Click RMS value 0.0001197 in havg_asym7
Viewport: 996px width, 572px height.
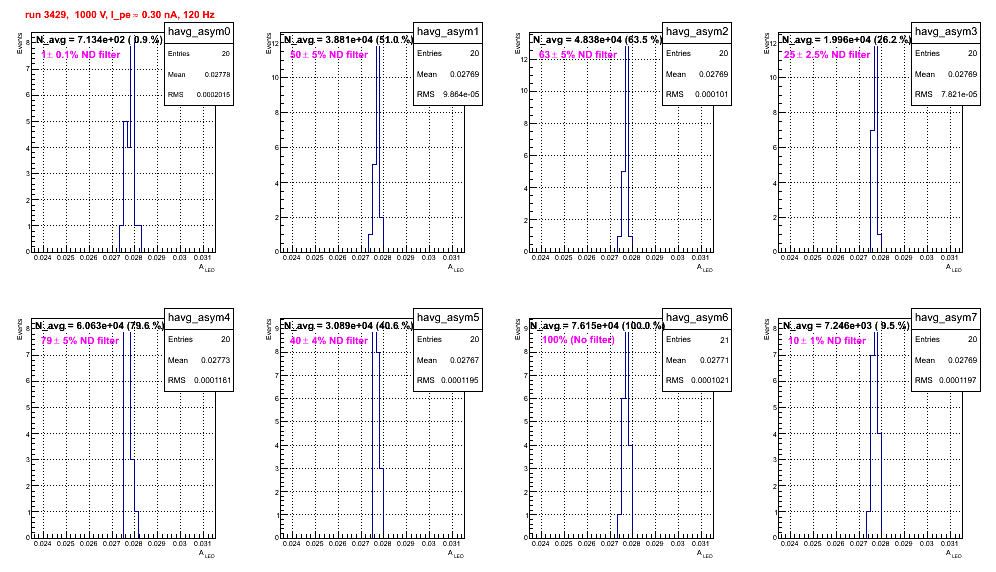point(960,381)
